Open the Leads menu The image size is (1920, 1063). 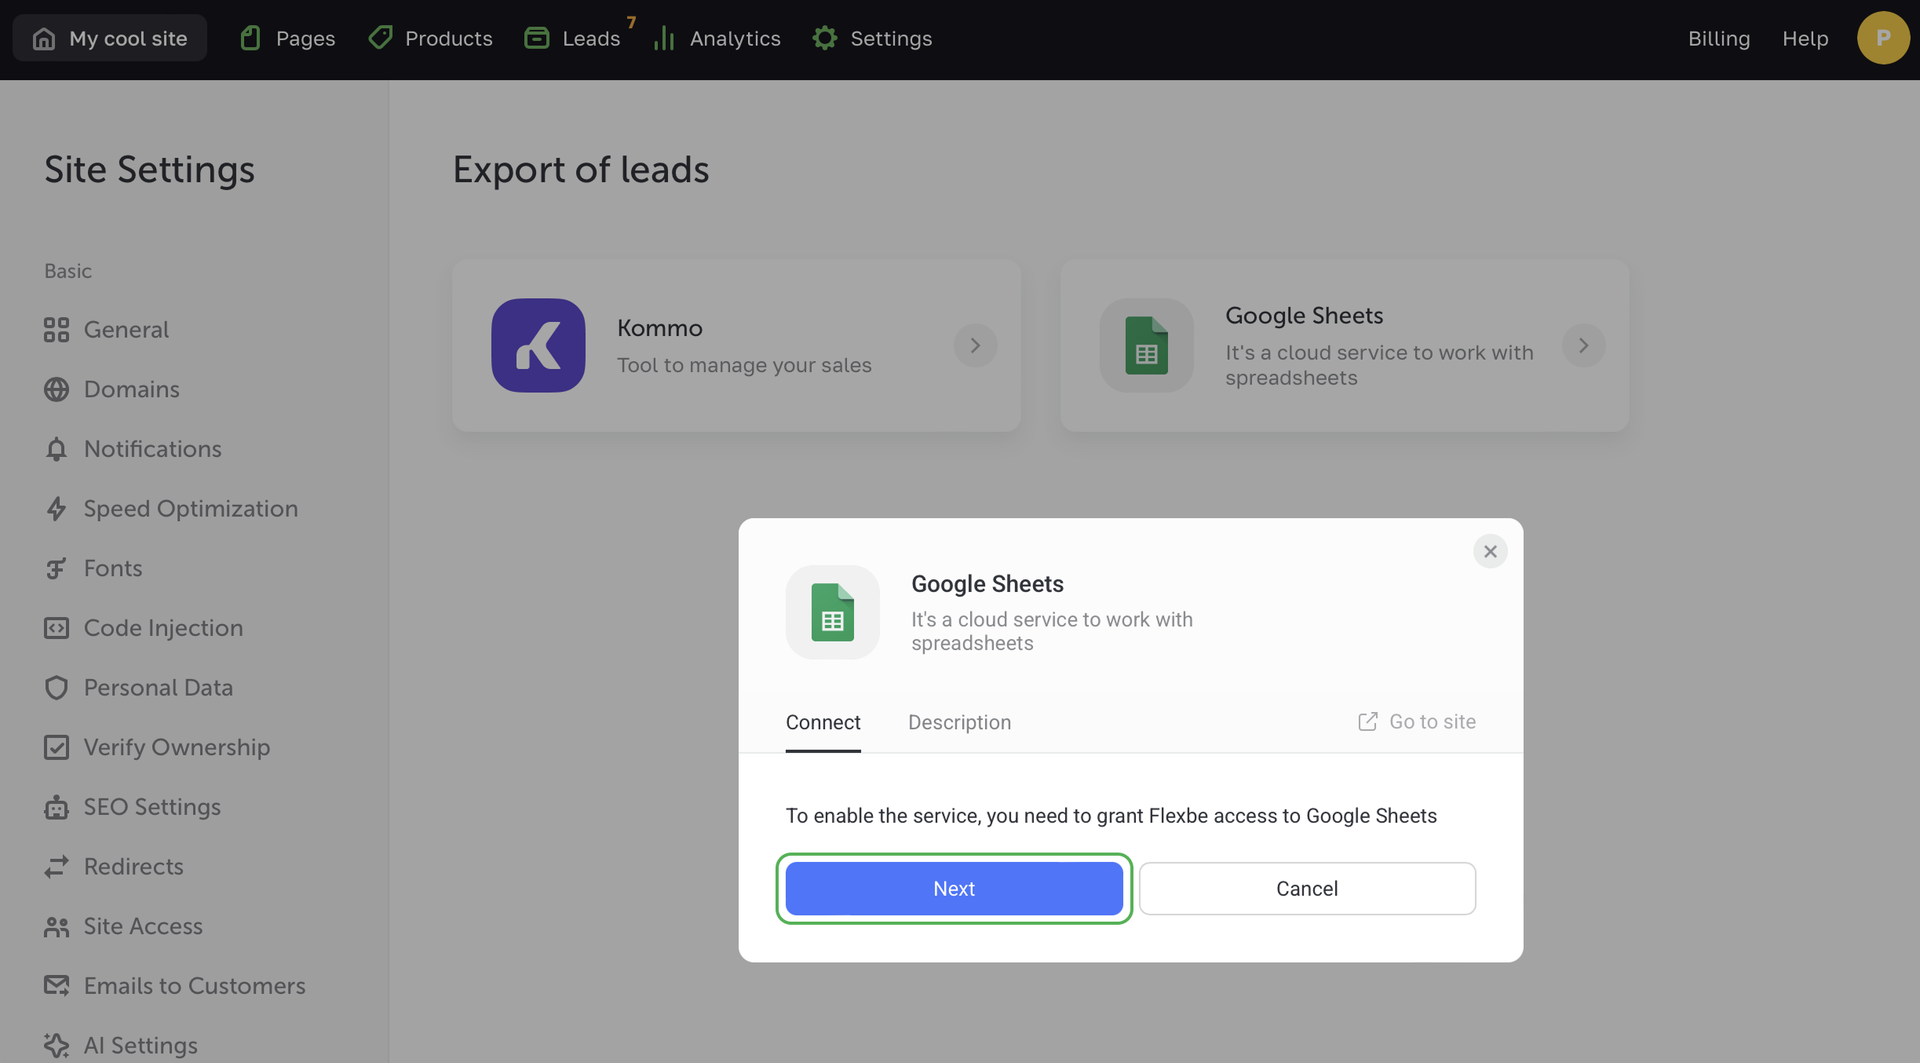pyautogui.click(x=574, y=38)
